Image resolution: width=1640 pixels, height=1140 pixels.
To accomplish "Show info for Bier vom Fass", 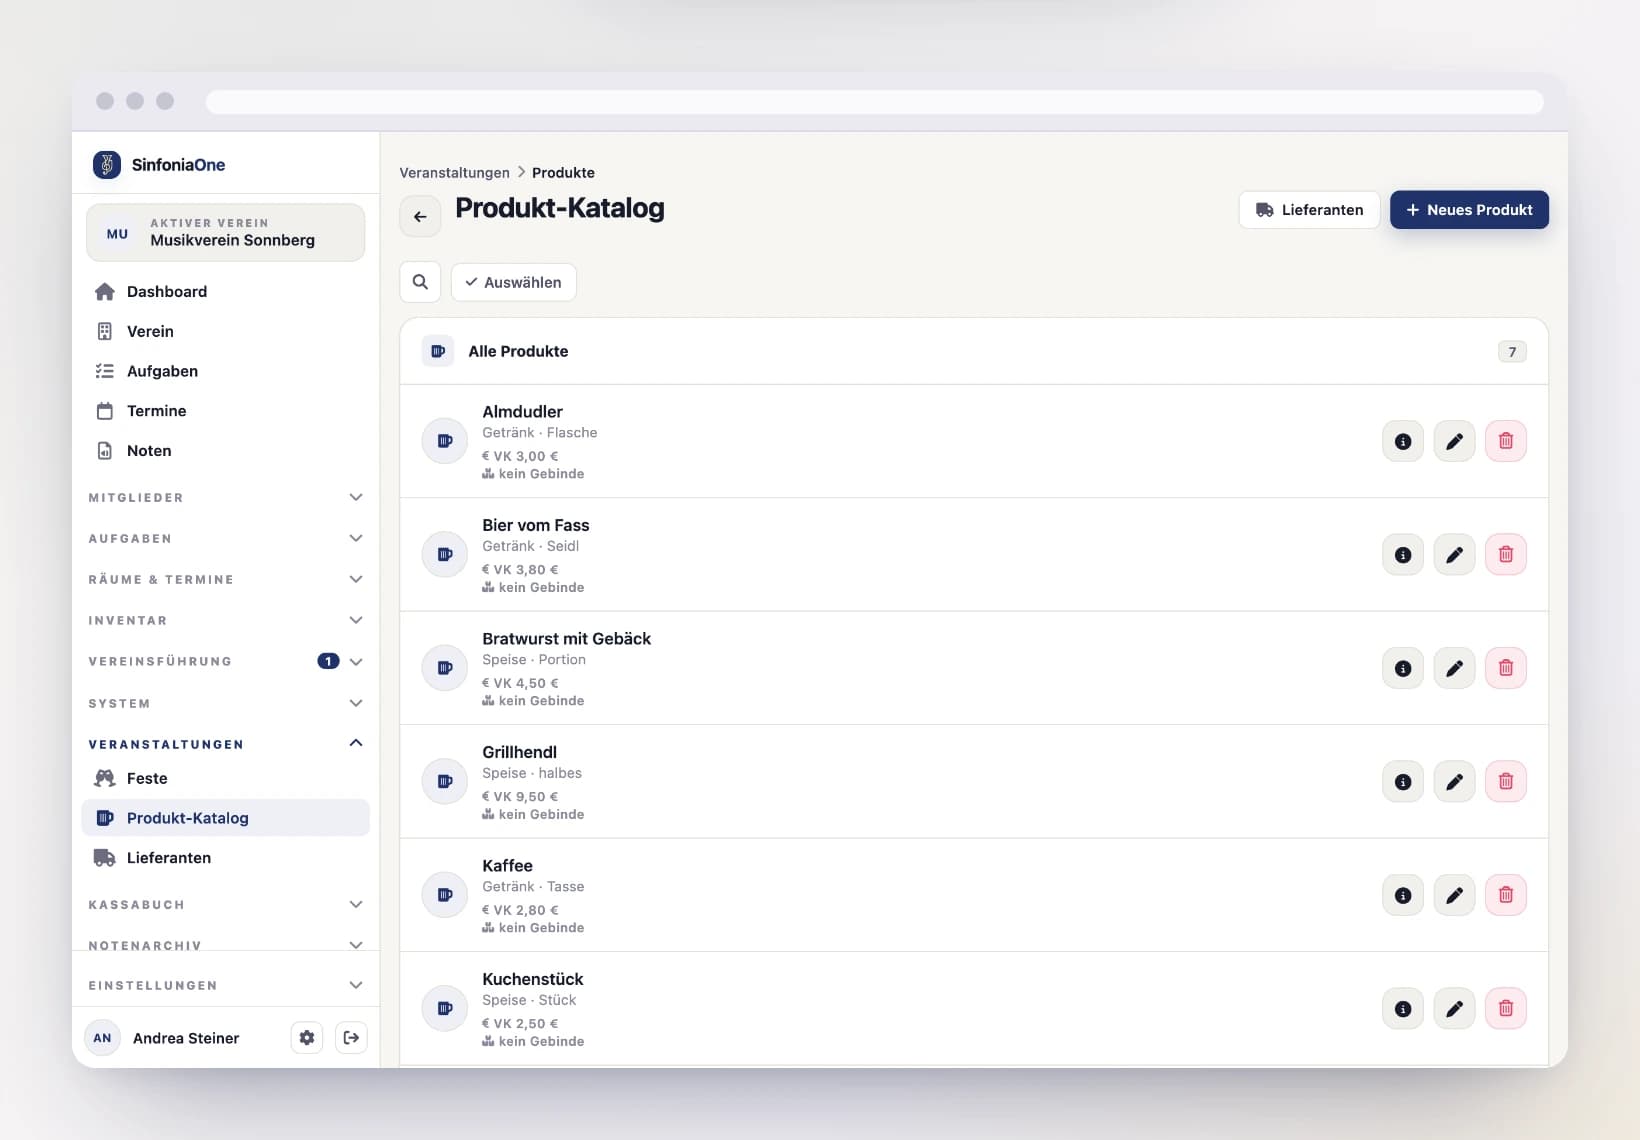I will pos(1403,554).
